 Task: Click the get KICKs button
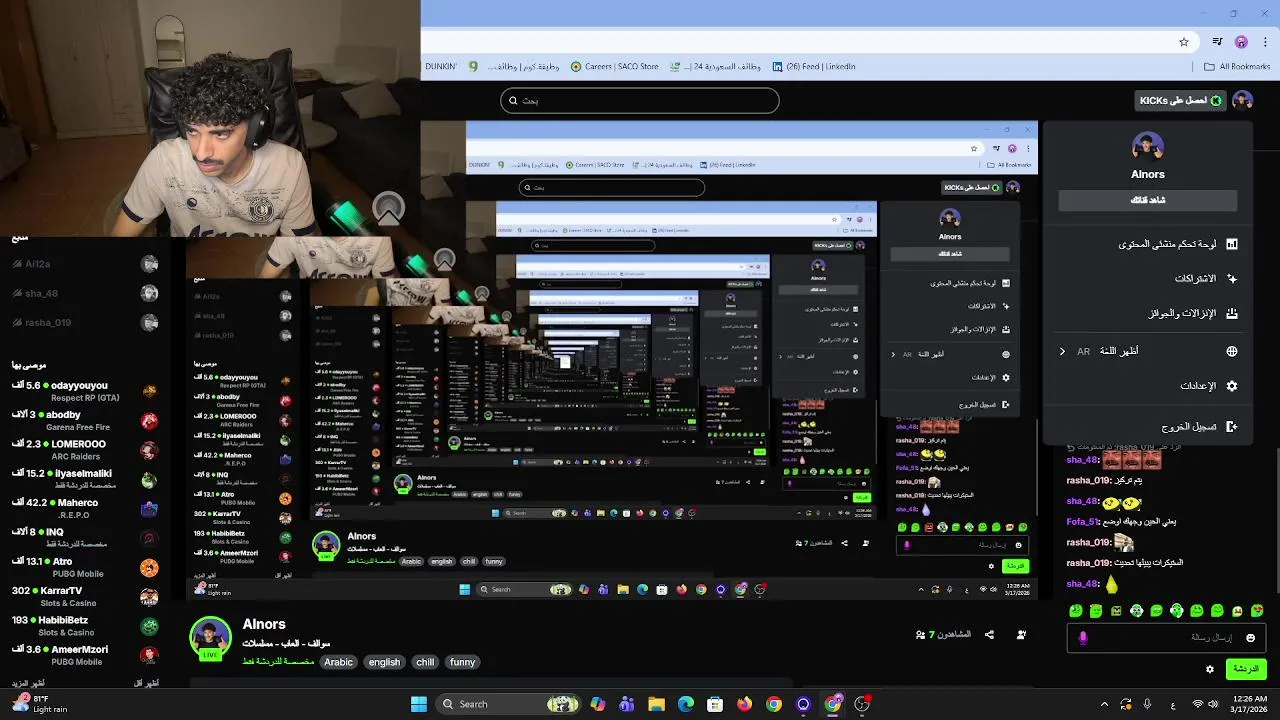[x=1181, y=100]
